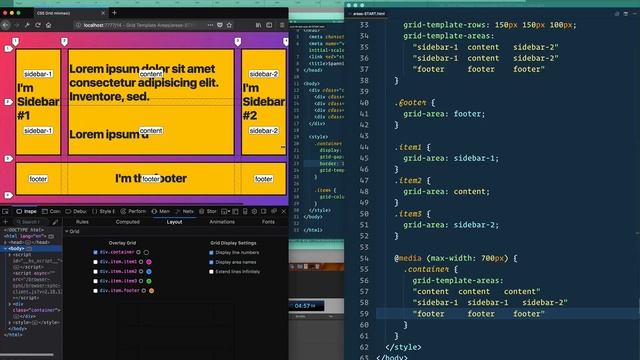Collapse the Grid section
Image resolution: width=640 pixels, height=360 pixels.
pyautogui.click(x=67, y=231)
